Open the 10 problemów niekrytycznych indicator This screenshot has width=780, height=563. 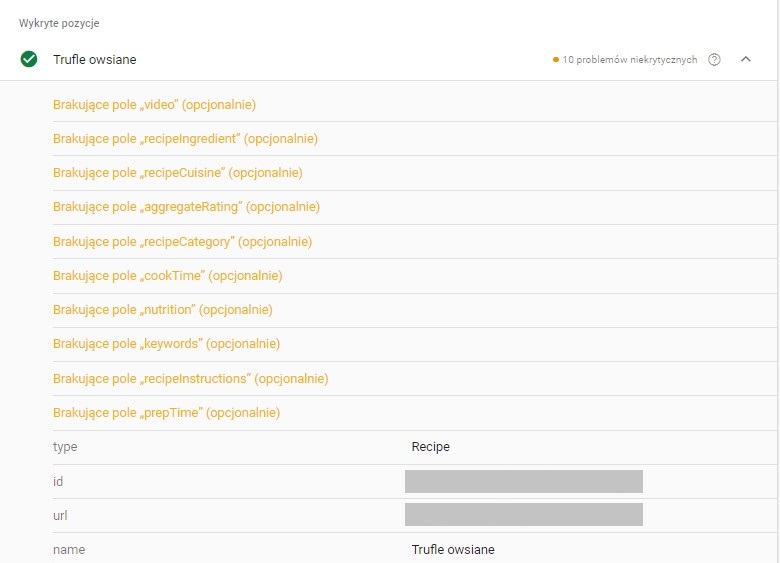tap(625, 60)
